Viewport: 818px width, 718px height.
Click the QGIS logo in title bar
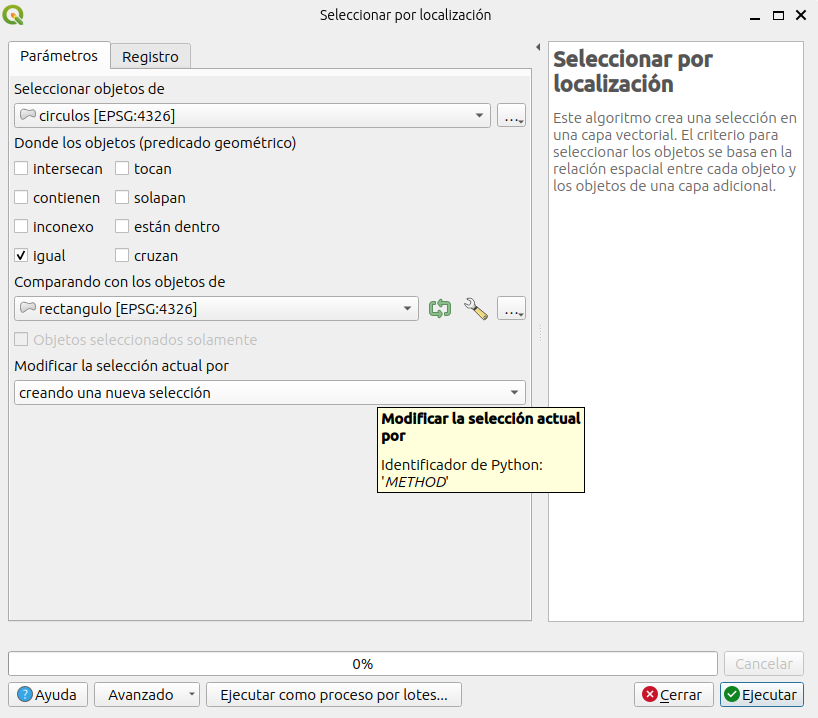(15, 15)
